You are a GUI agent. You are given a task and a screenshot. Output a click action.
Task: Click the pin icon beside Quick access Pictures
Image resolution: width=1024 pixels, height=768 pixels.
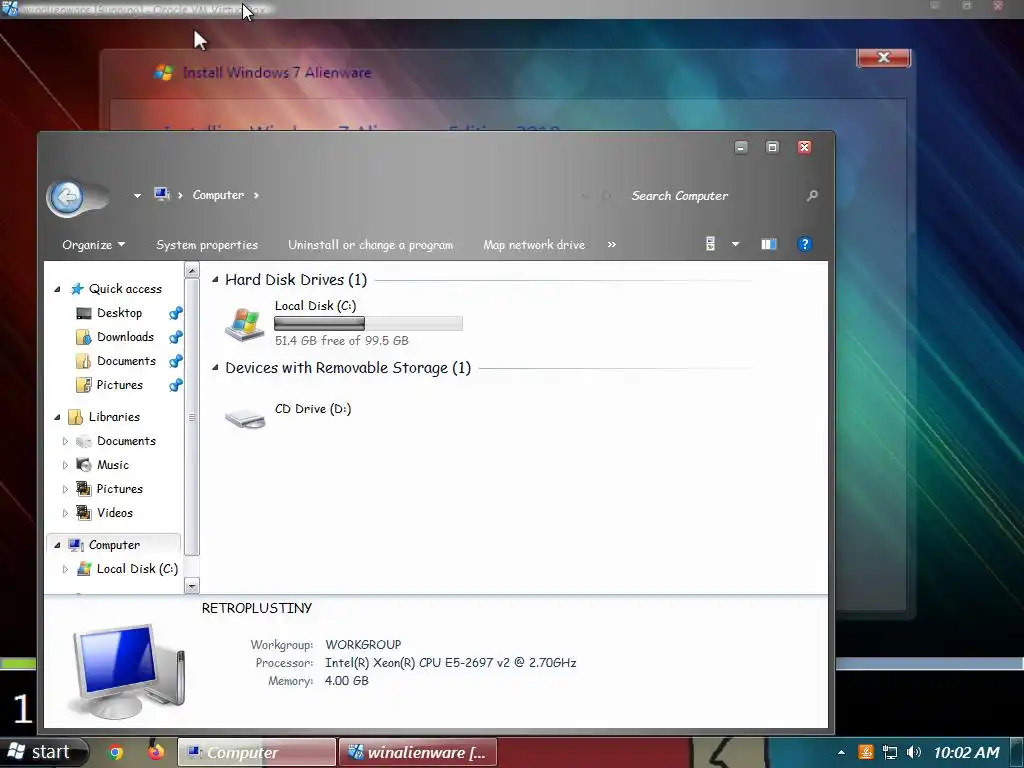(175, 385)
